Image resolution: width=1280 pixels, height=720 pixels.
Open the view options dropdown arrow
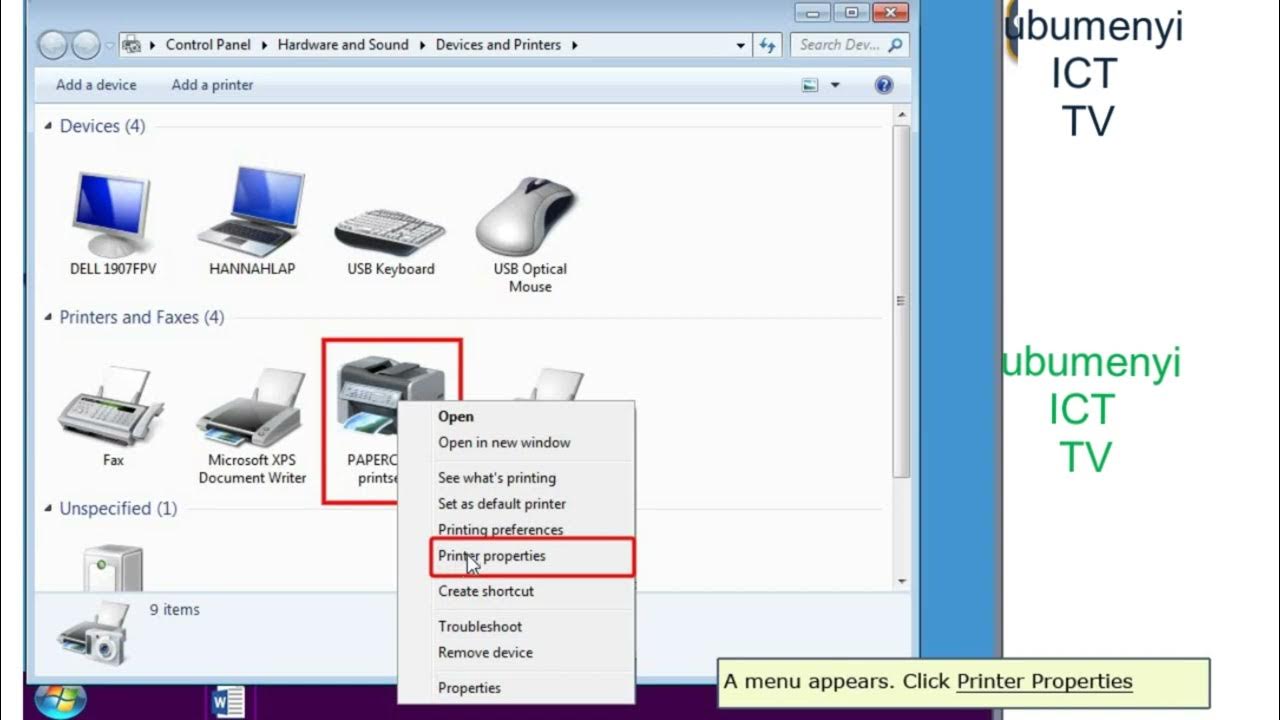[835, 85]
